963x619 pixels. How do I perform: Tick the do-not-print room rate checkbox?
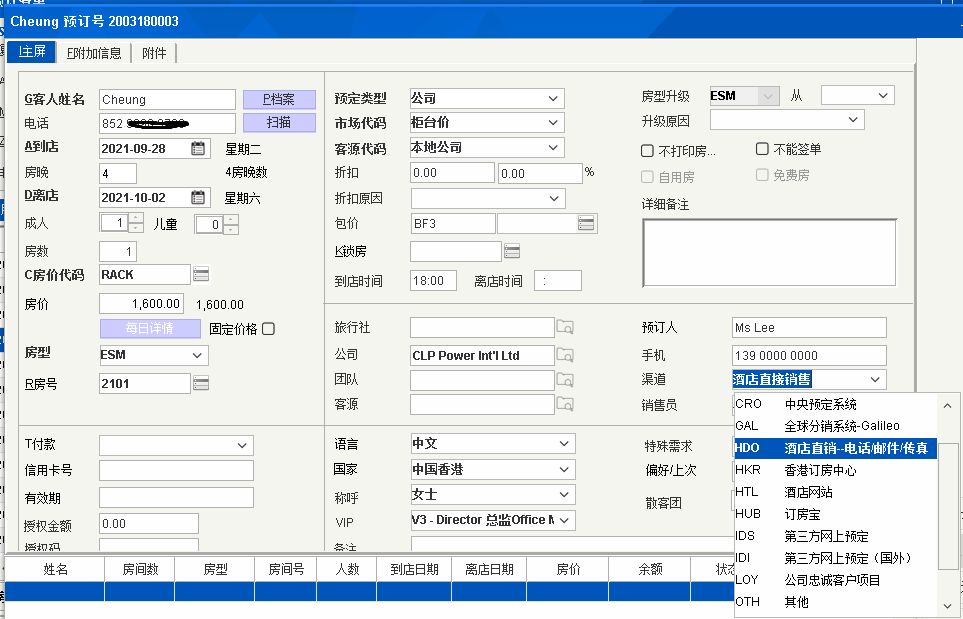648,151
